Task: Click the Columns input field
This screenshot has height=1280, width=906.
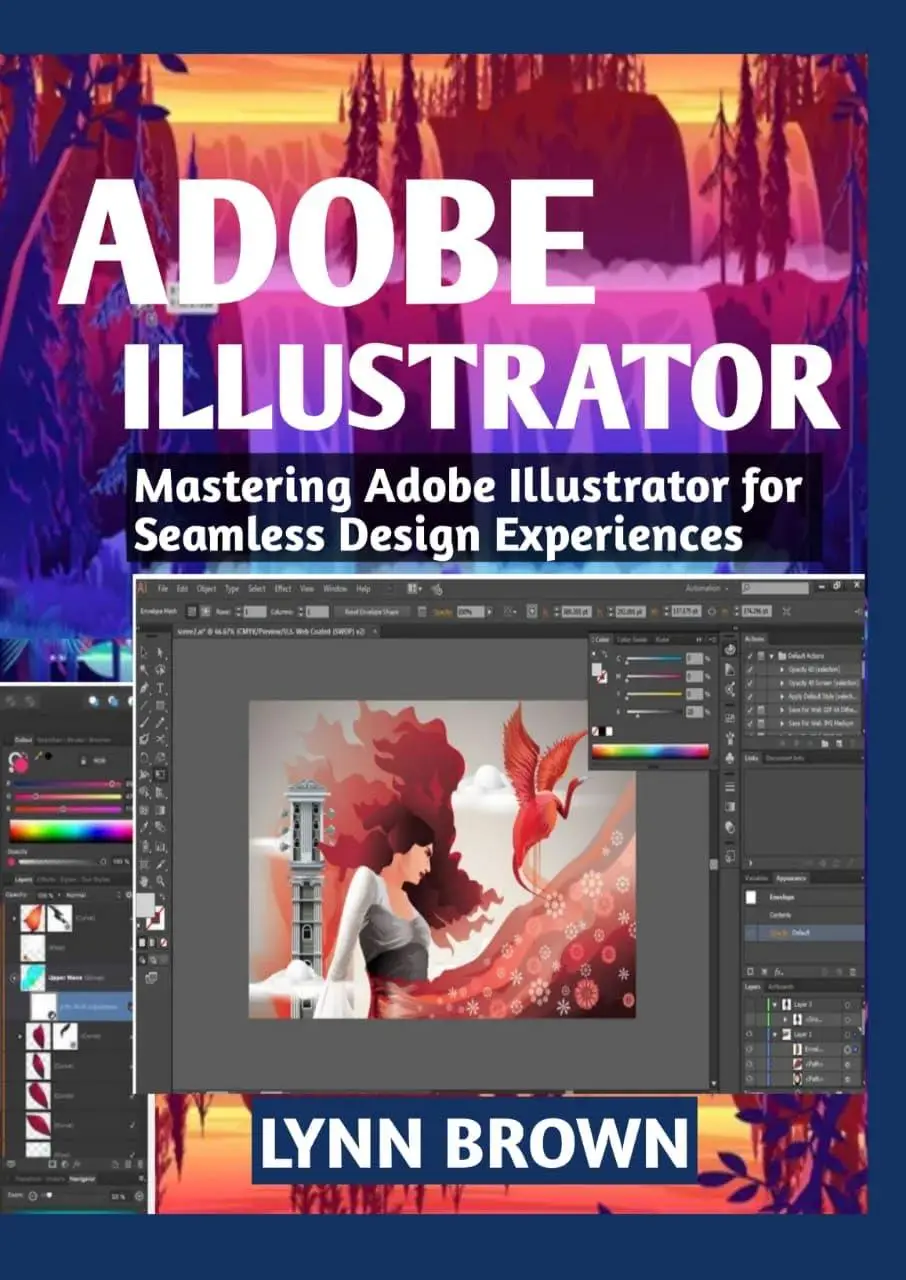Action: tap(316, 610)
